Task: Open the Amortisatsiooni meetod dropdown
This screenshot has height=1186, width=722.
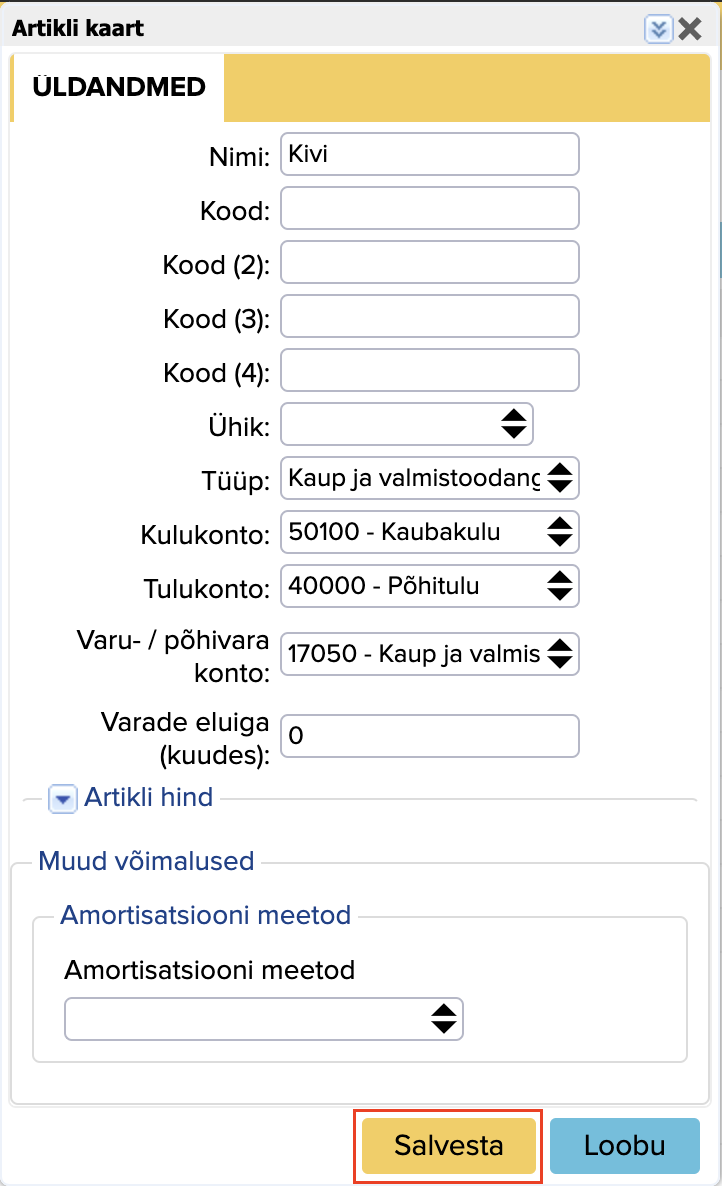Action: point(264,1019)
